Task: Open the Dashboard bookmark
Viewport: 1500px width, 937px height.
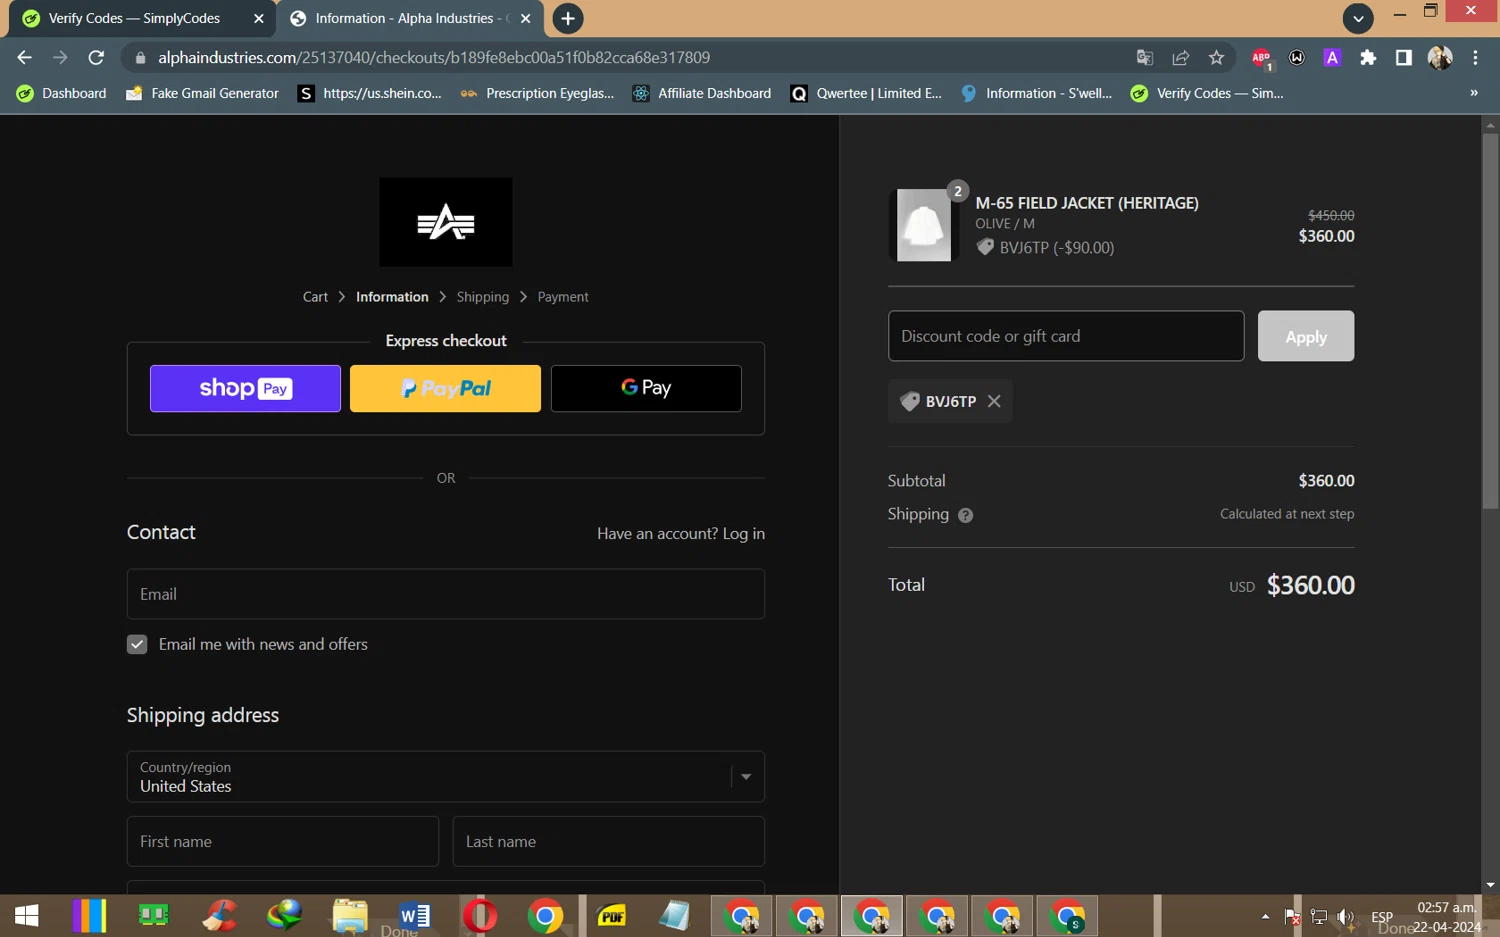Action: 61,93
